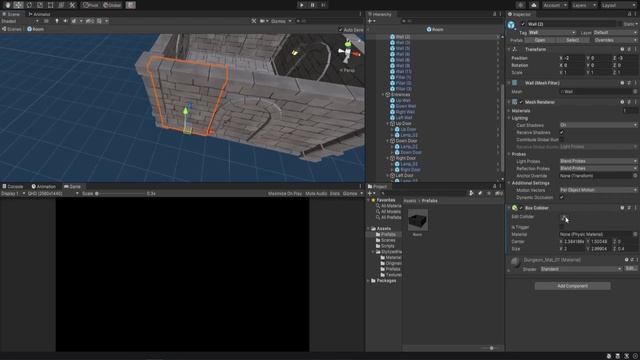Image resolution: width=640 pixels, height=360 pixels.
Task: Click the prefab Open button
Action: 540,40
